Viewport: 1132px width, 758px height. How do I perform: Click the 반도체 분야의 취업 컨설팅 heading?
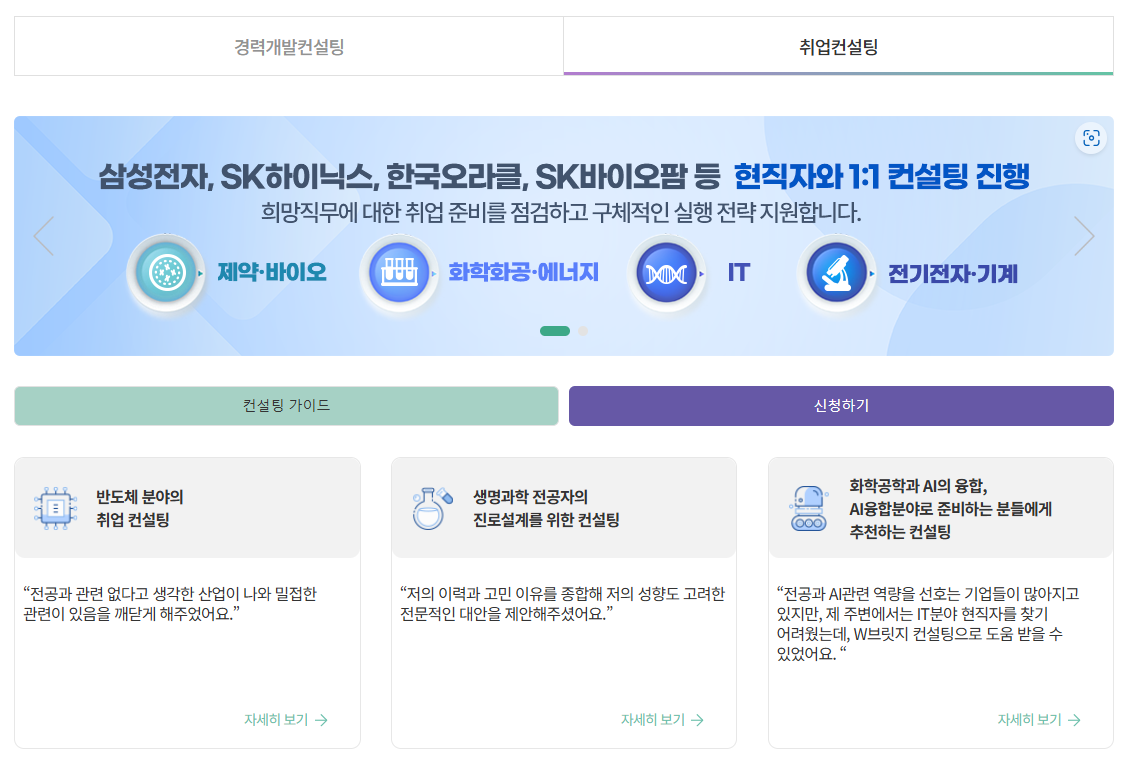140,508
